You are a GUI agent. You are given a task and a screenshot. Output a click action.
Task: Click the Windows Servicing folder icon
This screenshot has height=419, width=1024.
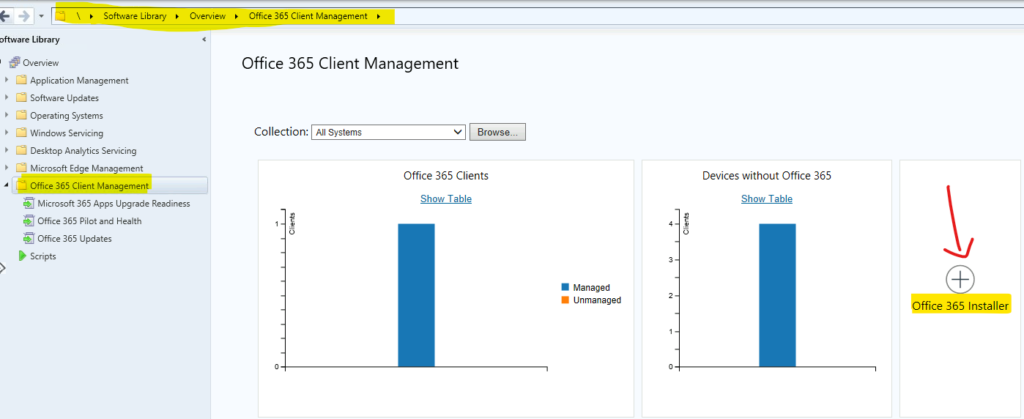pyautogui.click(x=22, y=133)
